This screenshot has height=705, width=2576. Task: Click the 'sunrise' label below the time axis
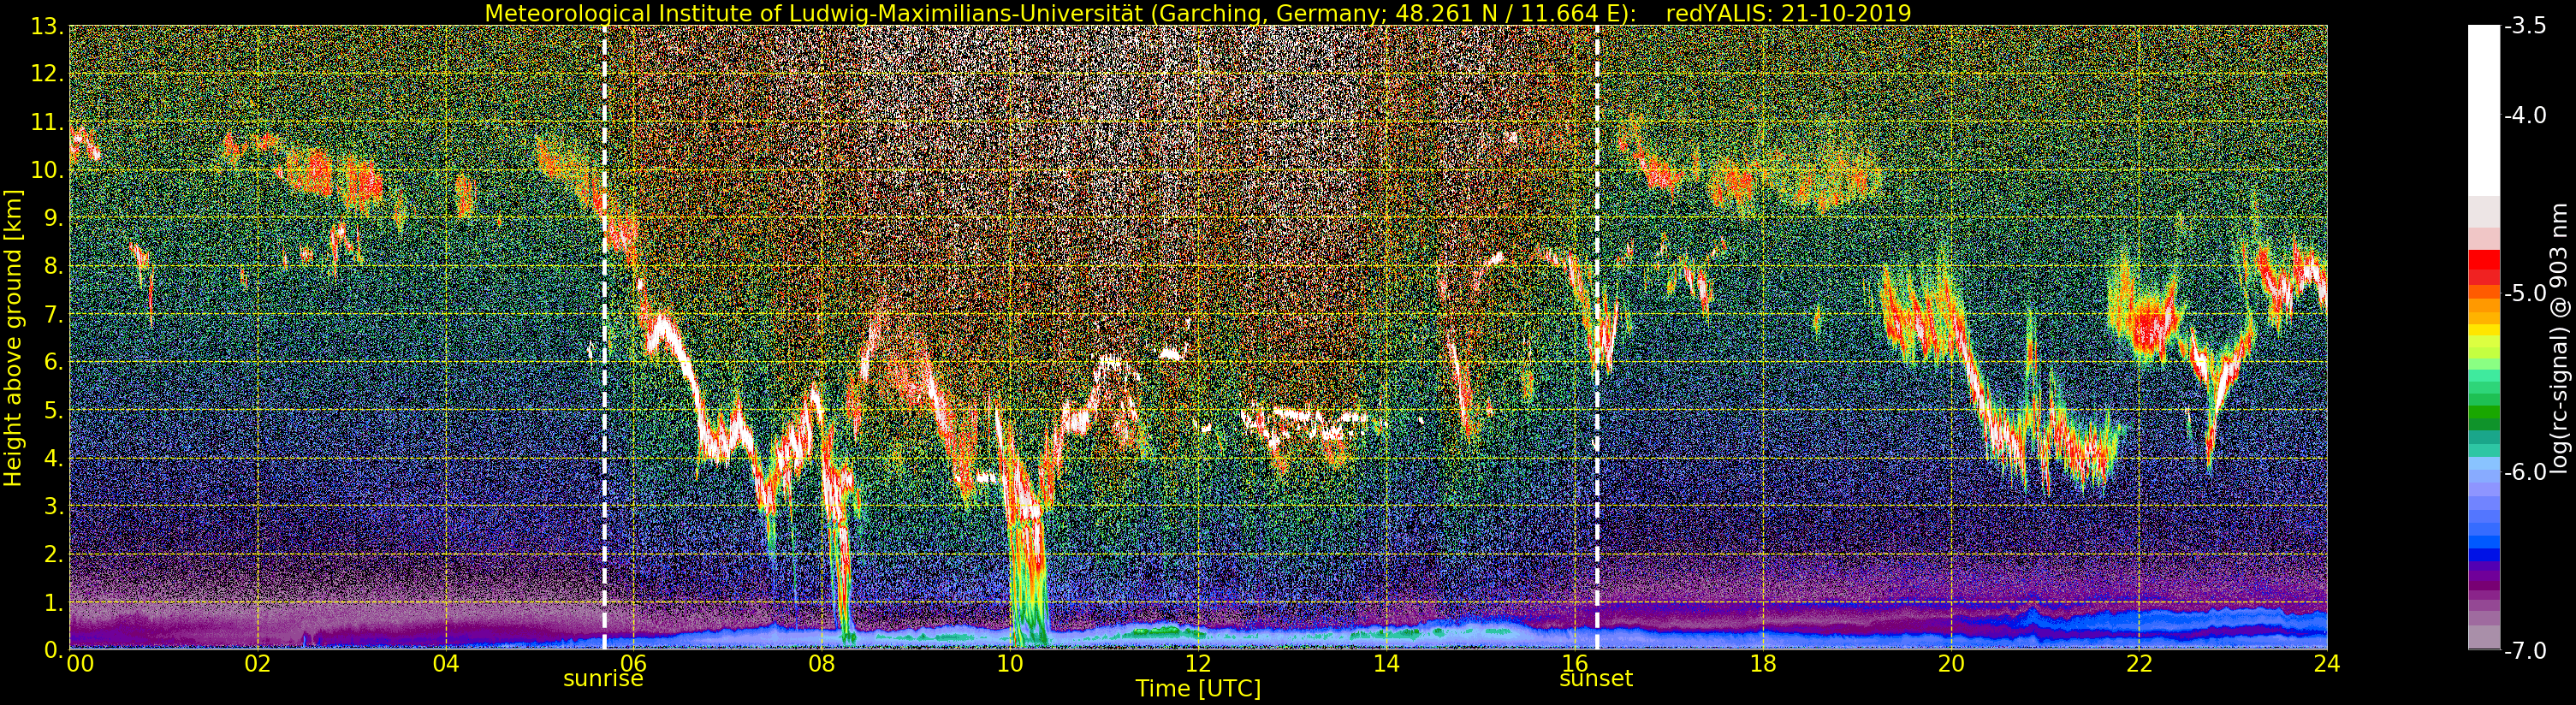point(604,679)
